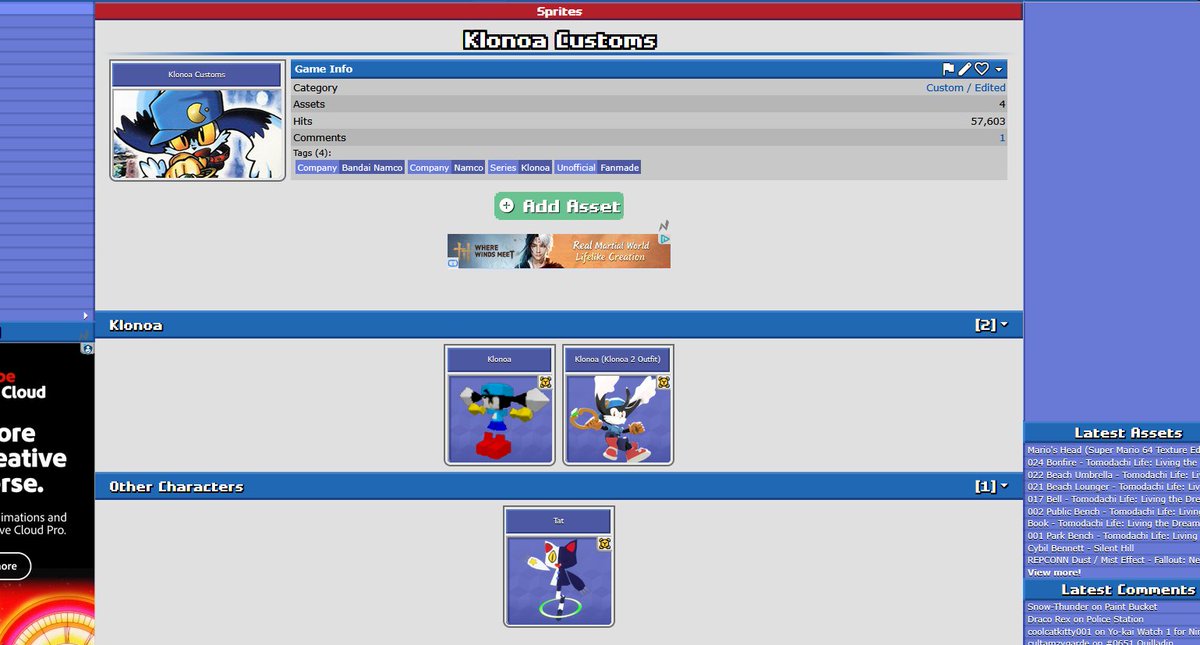Open the Sprites section header tab

click(x=559, y=11)
